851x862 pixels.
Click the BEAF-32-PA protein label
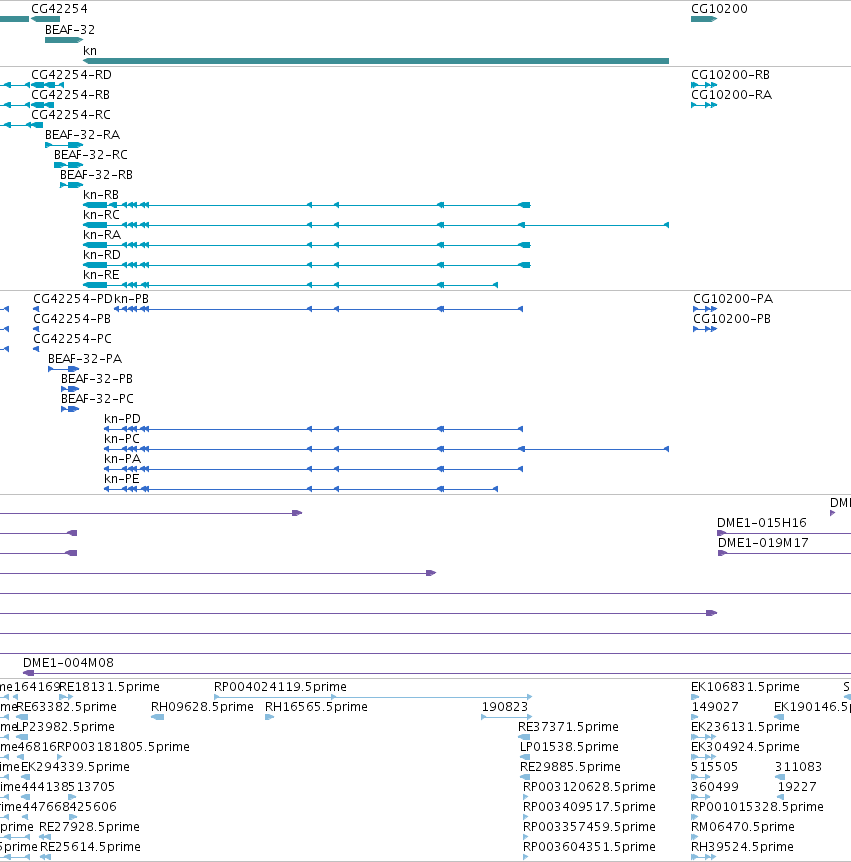85,359
